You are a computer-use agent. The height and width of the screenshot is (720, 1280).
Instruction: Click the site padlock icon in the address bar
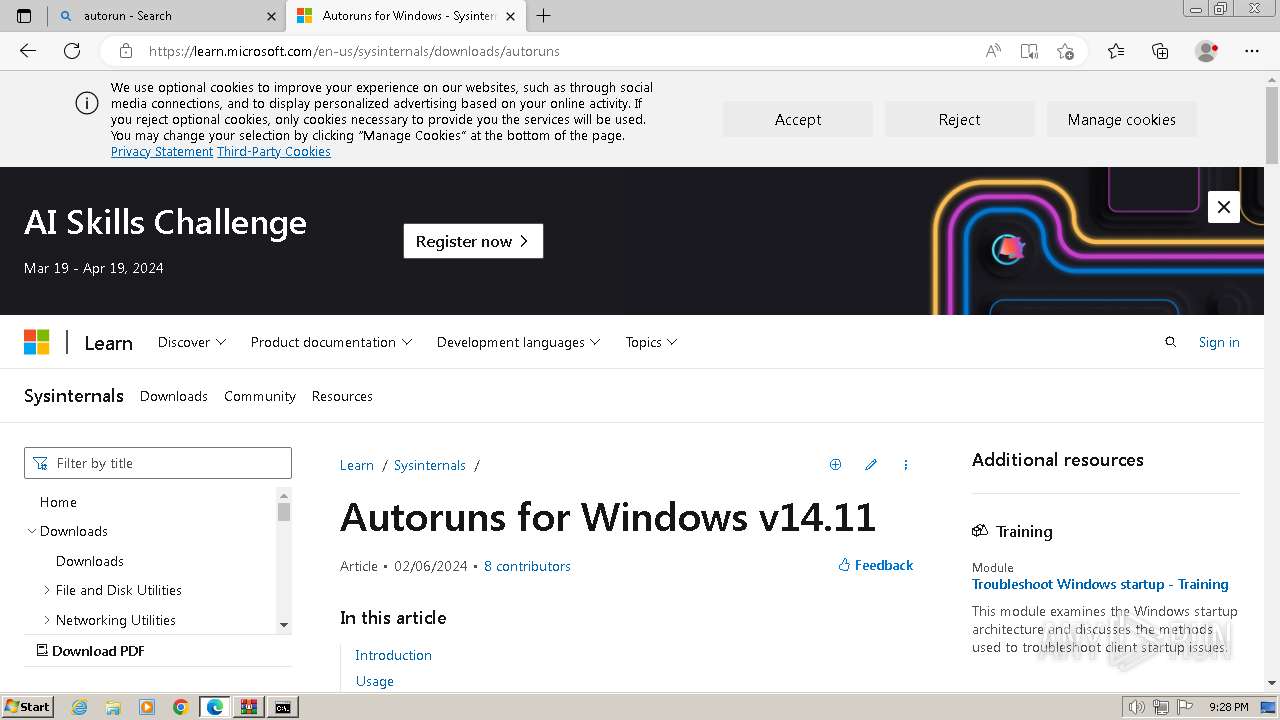click(x=125, y=51)
